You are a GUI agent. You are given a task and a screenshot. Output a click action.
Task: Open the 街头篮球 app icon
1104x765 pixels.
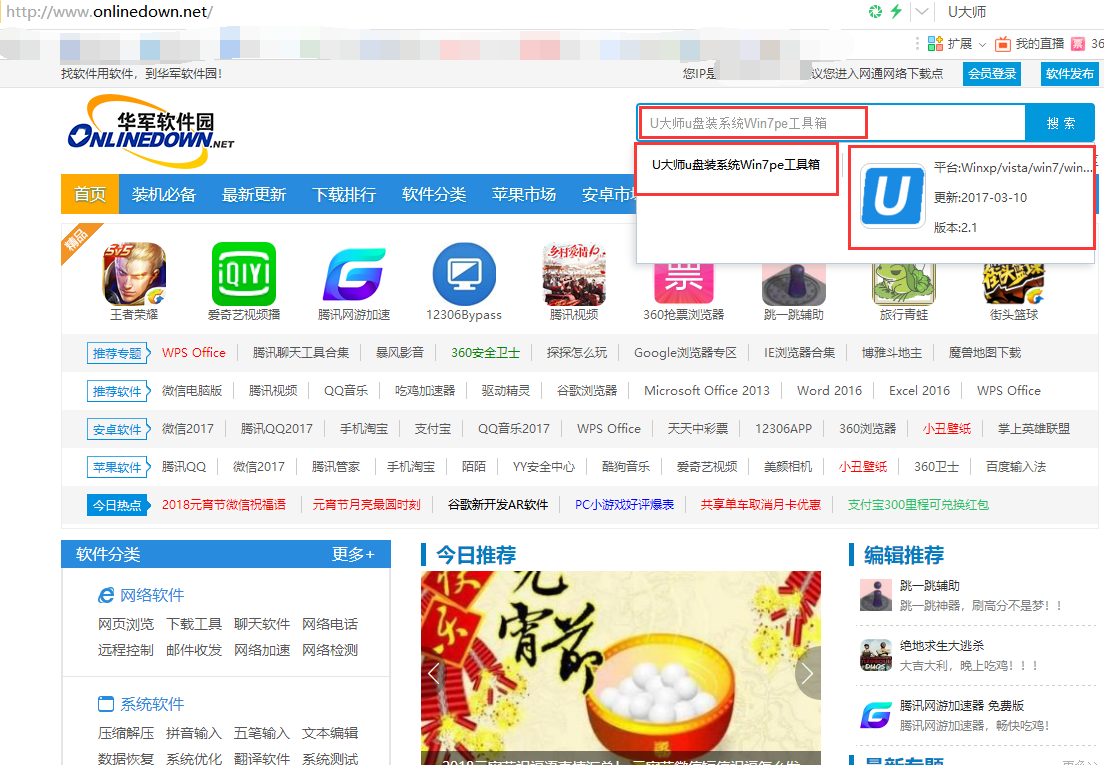(1013, 281)
